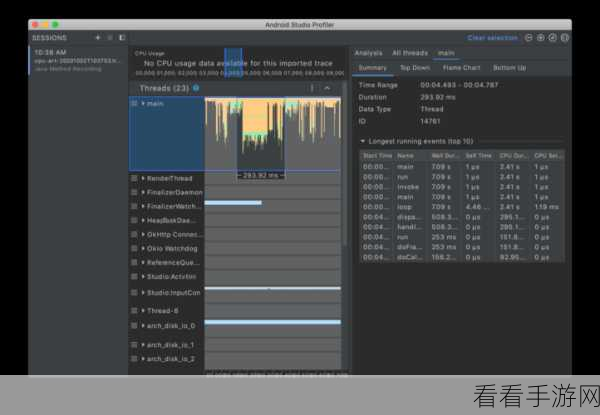The width and height of the screenshot is (600, 415).
Task: Collapse the main thread row triangle
Action: point(143,103)
